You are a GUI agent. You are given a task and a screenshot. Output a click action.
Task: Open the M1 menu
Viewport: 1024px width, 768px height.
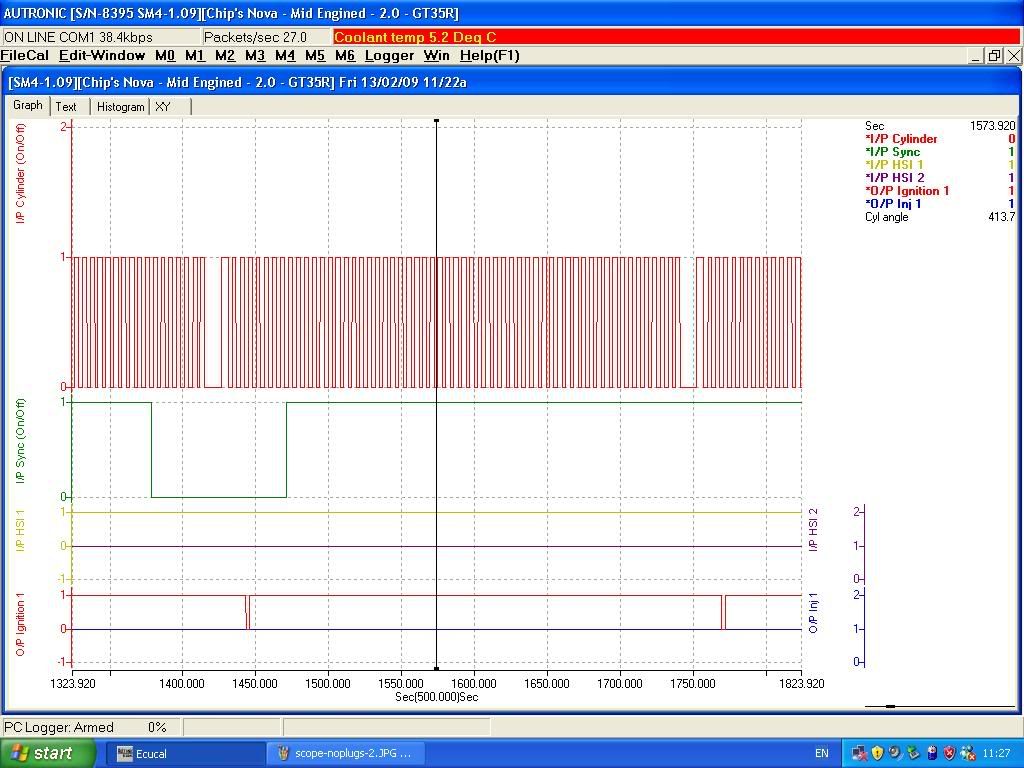pos(195,56)
